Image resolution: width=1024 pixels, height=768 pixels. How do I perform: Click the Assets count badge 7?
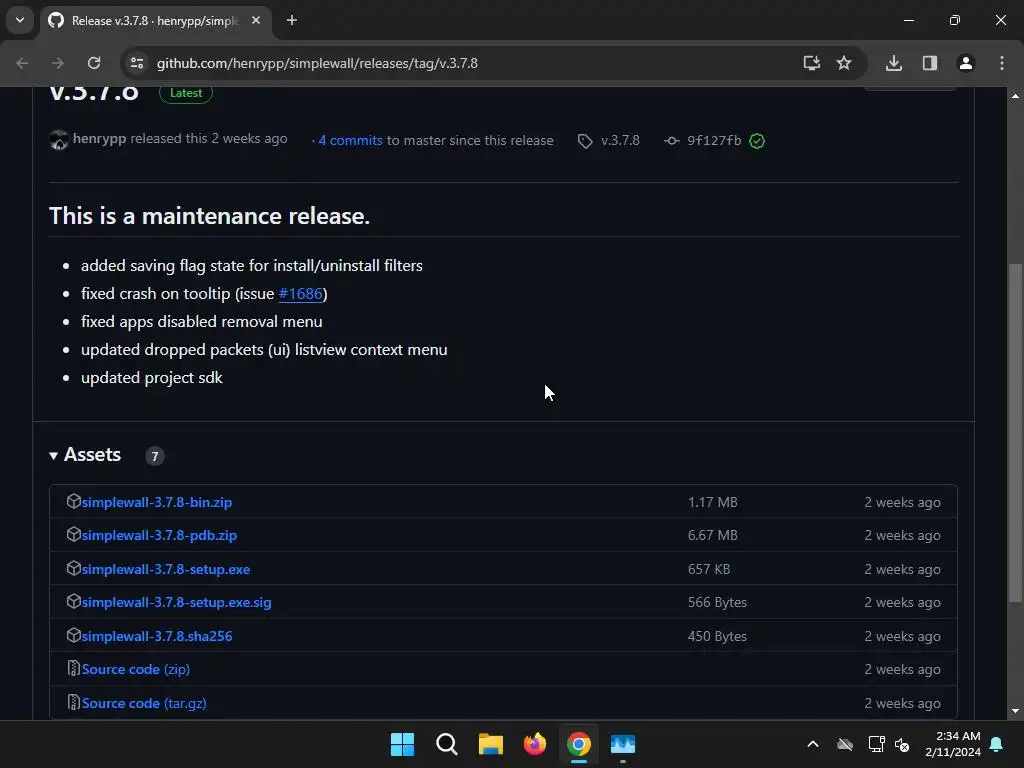pos(155,456)
